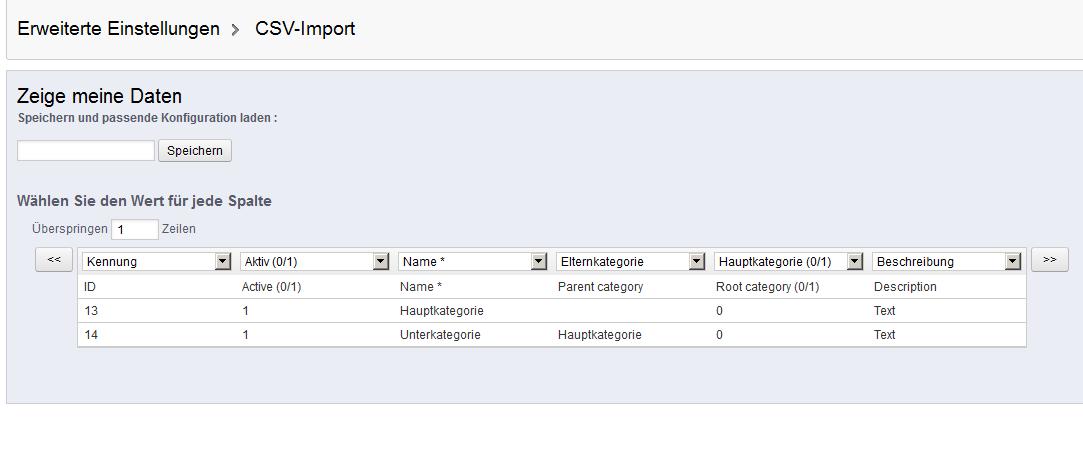Expand the Hauptkategorie (0/1) dropdown
This screenshot has width=1083, height=454.
click(x=789, y=262)
